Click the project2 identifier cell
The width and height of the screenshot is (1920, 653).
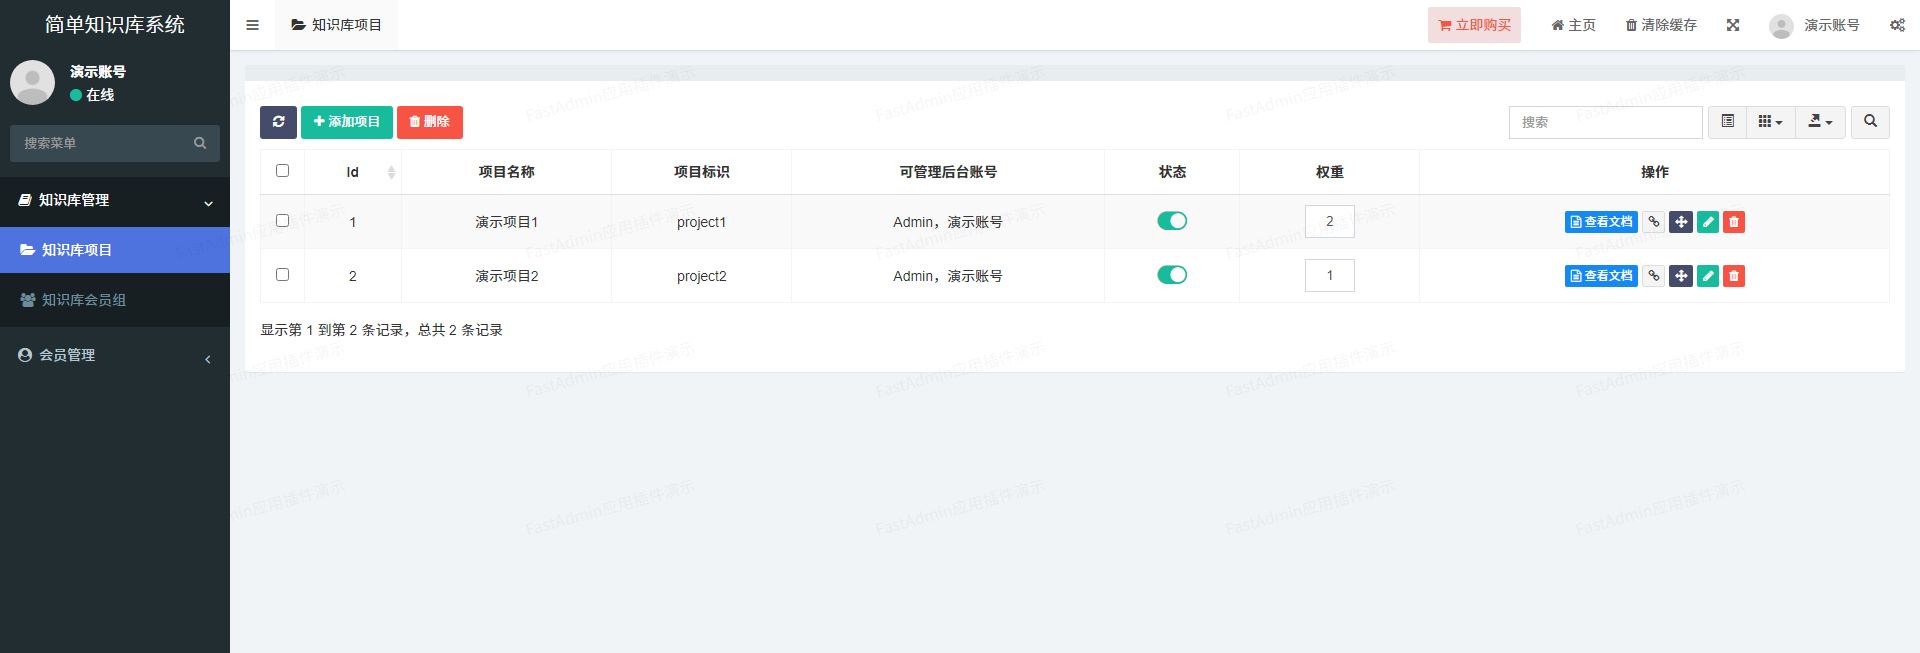pyautogui.click(x=701, y=276)
